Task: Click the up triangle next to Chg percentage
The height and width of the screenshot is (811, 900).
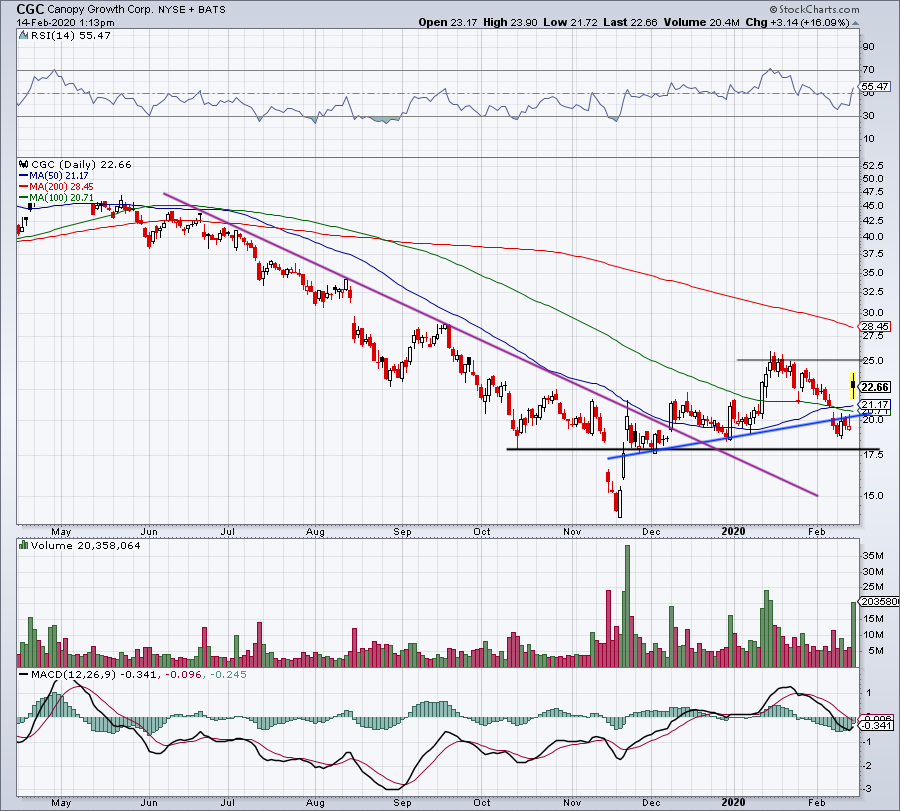Action: click(855, 23)
